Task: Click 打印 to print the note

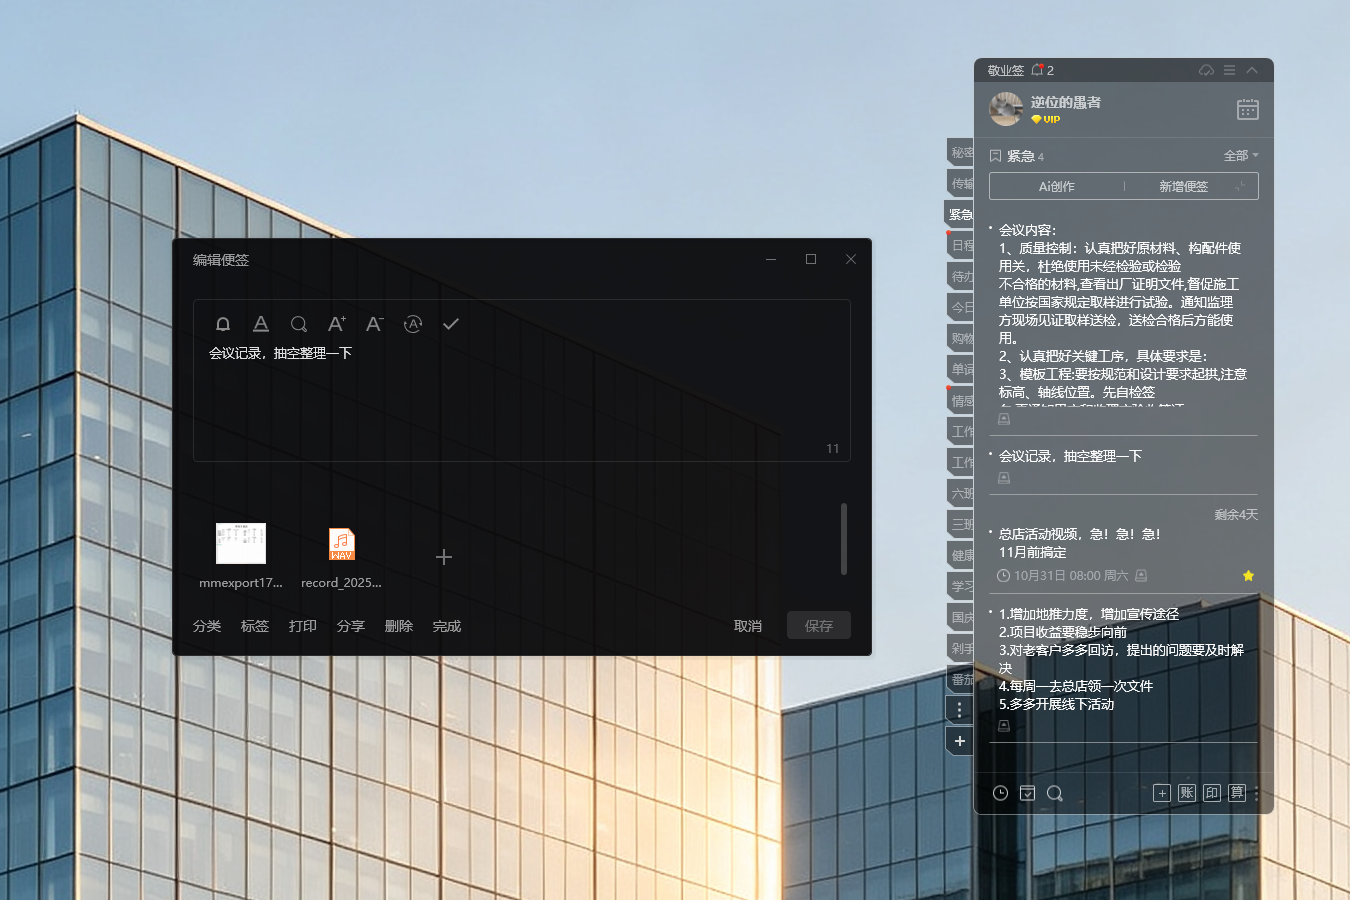Action: pos(303,626)
